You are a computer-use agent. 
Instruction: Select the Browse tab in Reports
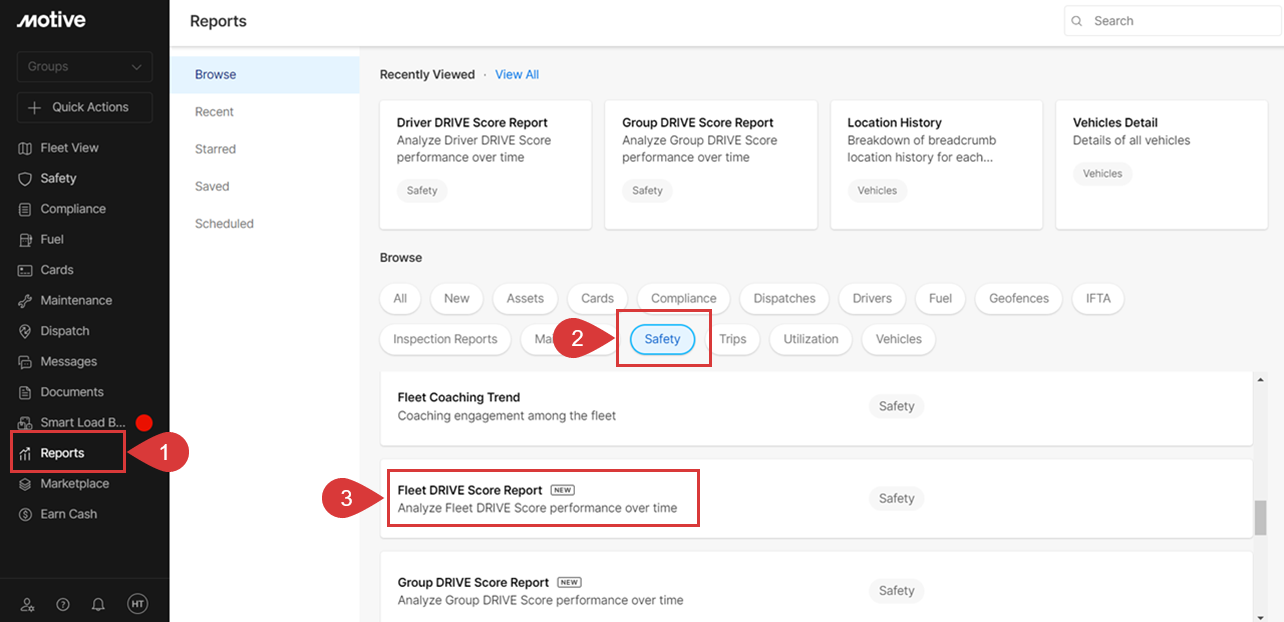click(x=265, y=75)
